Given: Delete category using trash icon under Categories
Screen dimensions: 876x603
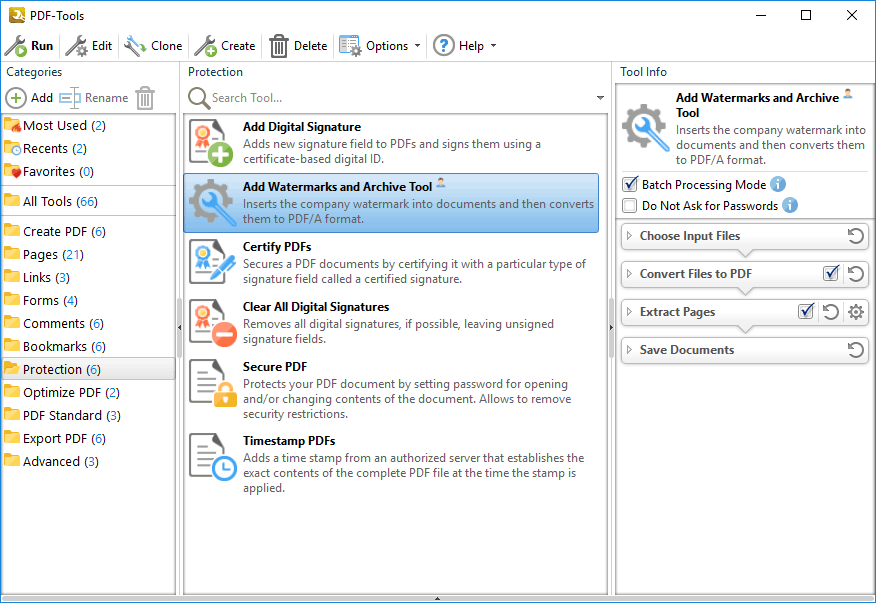Looking at the screenshot, I should pos(145,98).
